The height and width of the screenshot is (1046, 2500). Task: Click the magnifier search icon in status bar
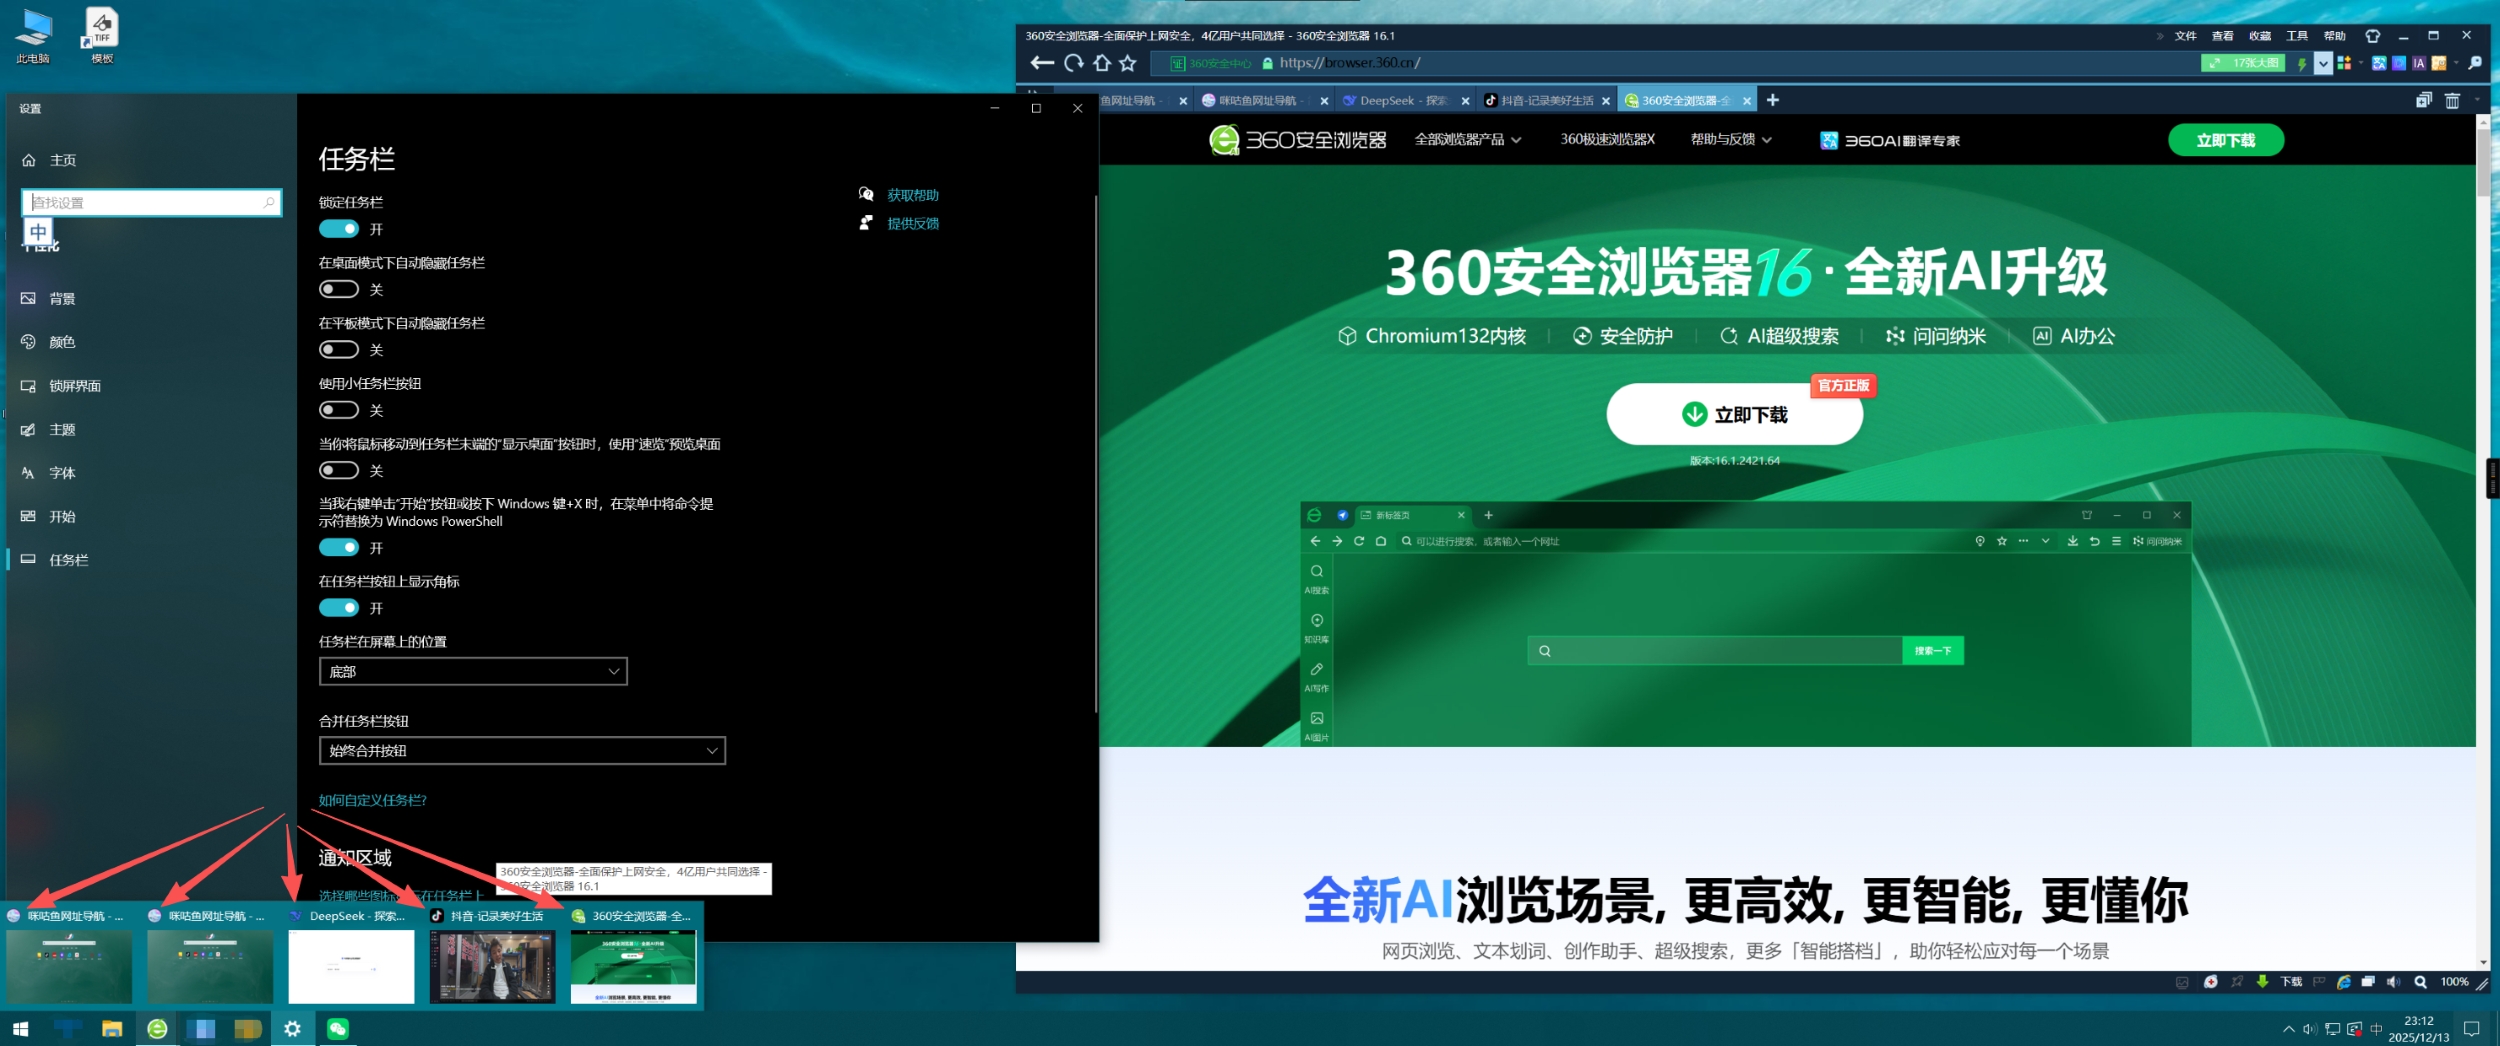(2421, 981)
